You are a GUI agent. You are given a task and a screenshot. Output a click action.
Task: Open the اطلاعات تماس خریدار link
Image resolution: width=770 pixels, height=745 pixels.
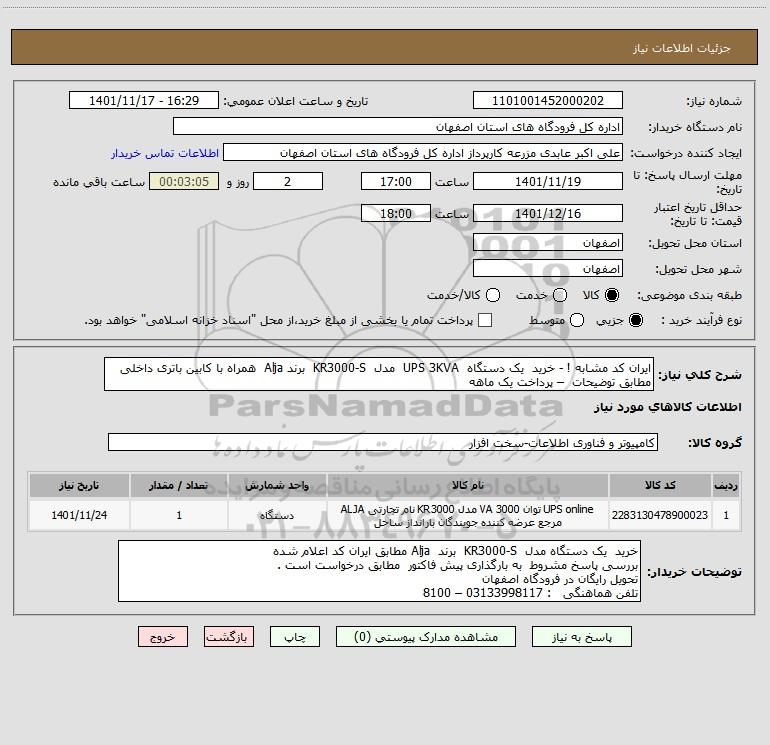pyautogui.click(x=165, y=153)
